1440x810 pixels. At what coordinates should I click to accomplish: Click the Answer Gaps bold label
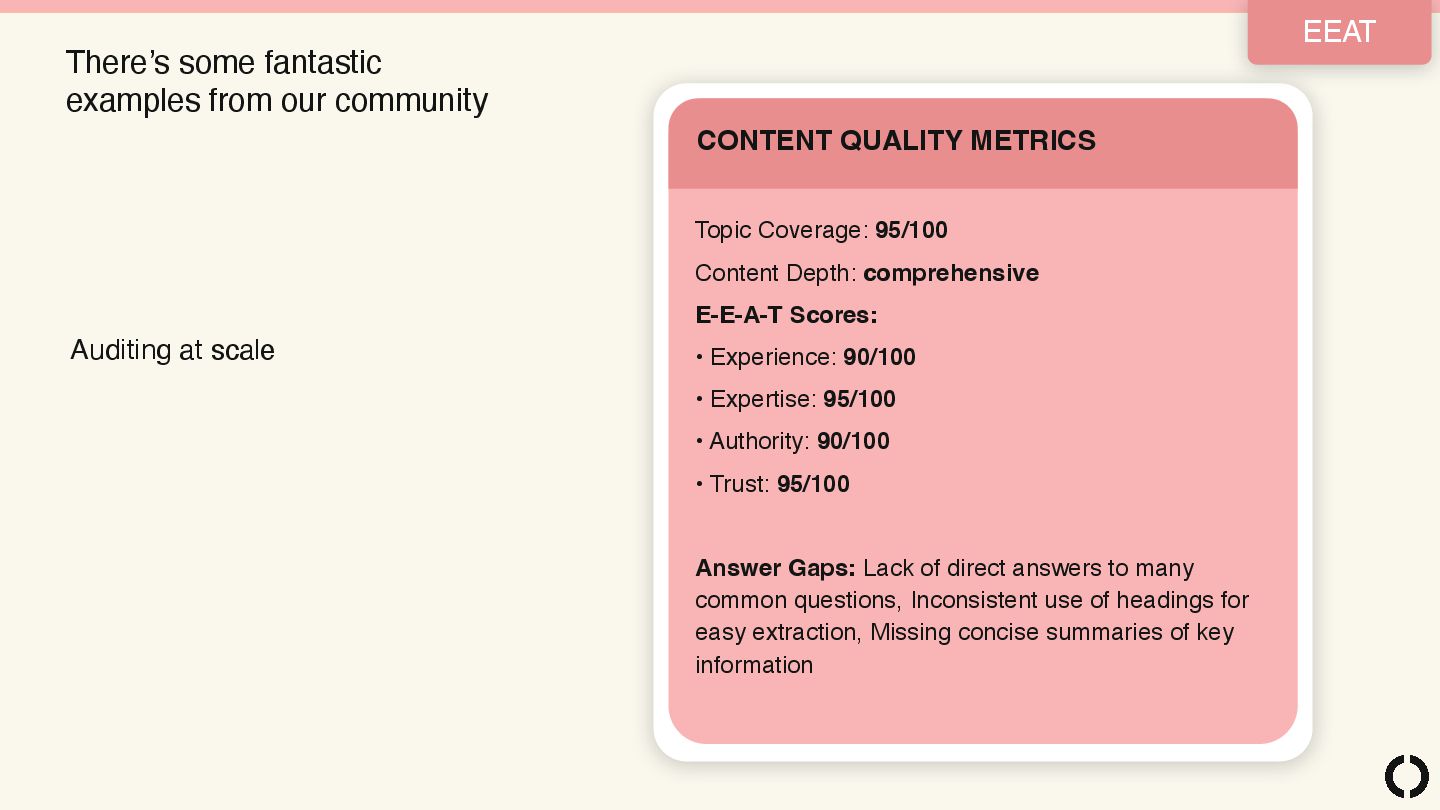pos(775,568)
